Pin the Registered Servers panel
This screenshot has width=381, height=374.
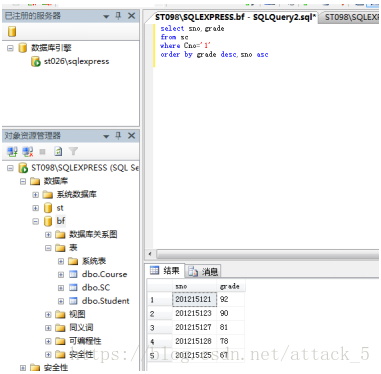[x=118, y=16]
